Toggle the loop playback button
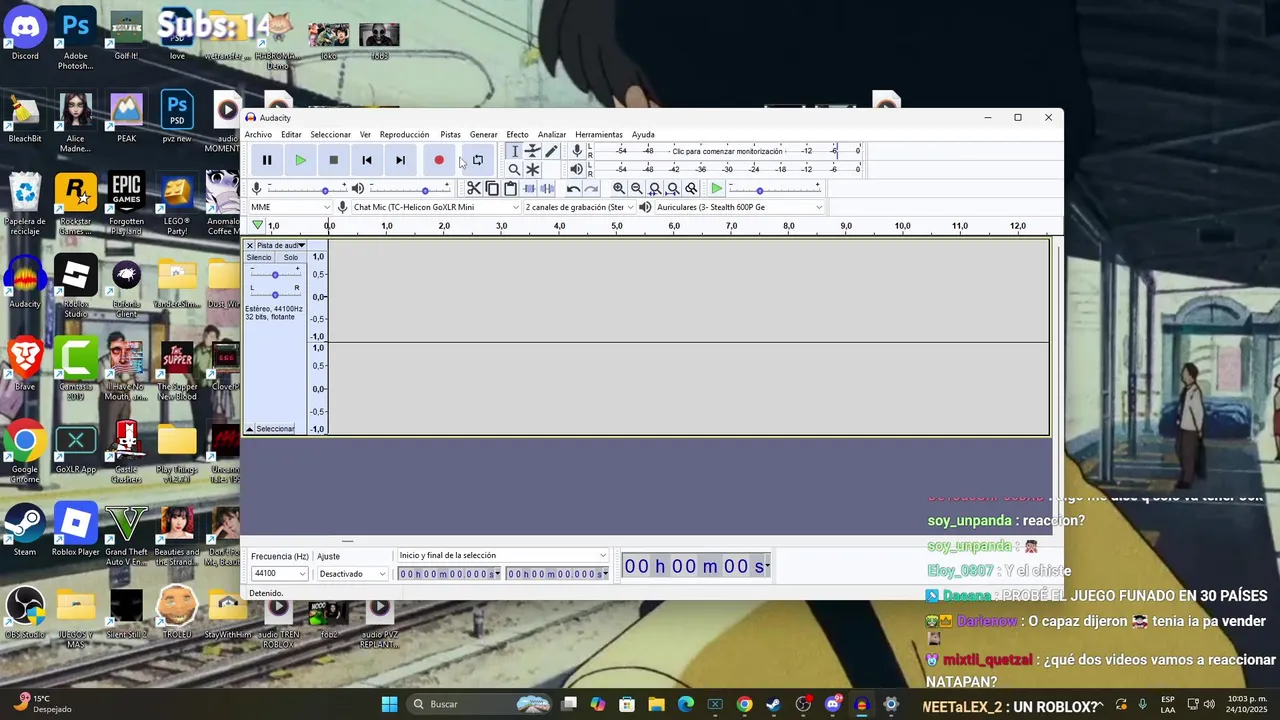 coord(478,160)
